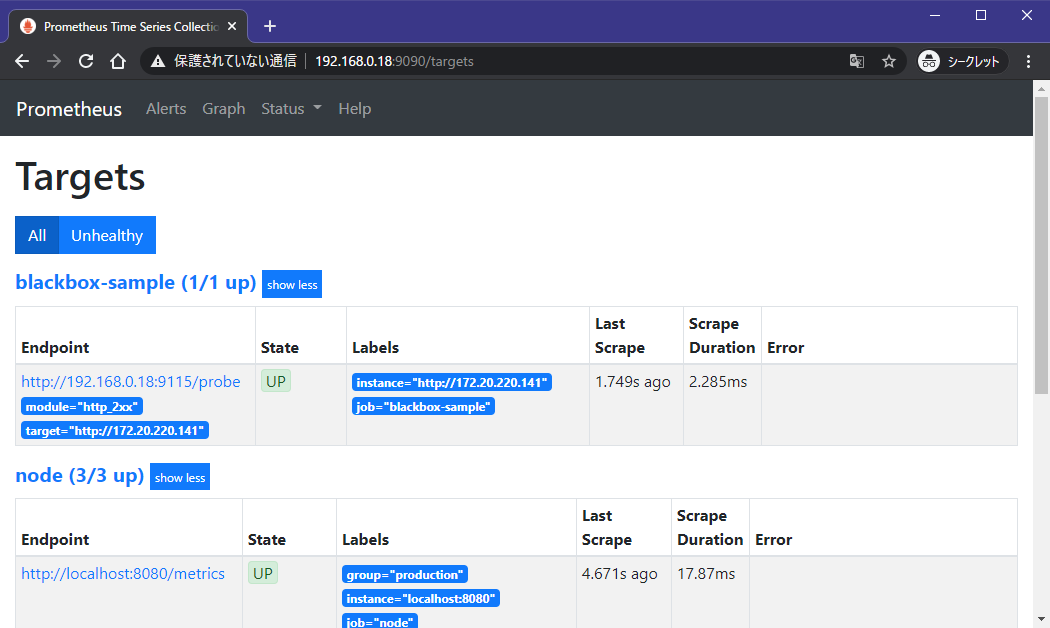Image resolution: width=1050 pixels, height=628 pixels.
Task: Click the 17.87ms scrape duration value
Action: coord(706,574)
